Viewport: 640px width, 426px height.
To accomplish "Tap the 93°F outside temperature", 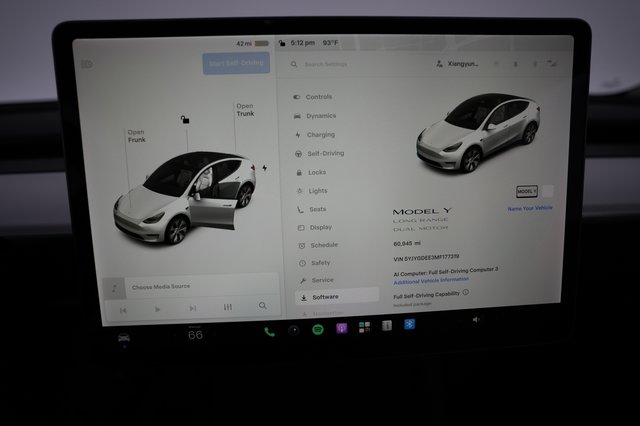I will pyautogui.click(x=330, y=42).
